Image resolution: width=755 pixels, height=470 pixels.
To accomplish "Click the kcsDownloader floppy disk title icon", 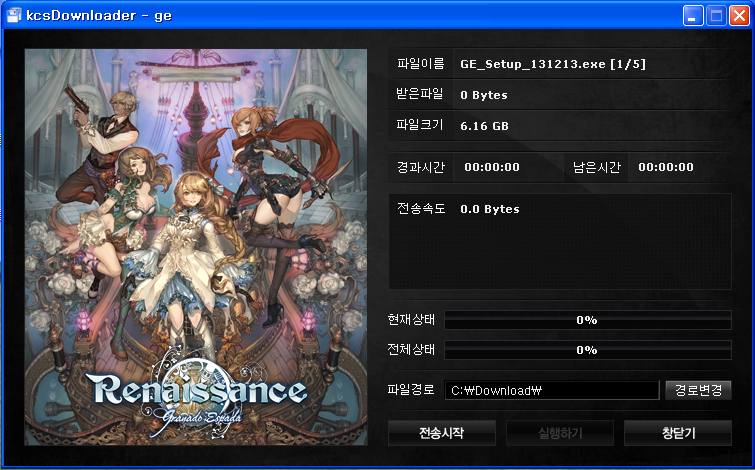I will coord(14,15).
